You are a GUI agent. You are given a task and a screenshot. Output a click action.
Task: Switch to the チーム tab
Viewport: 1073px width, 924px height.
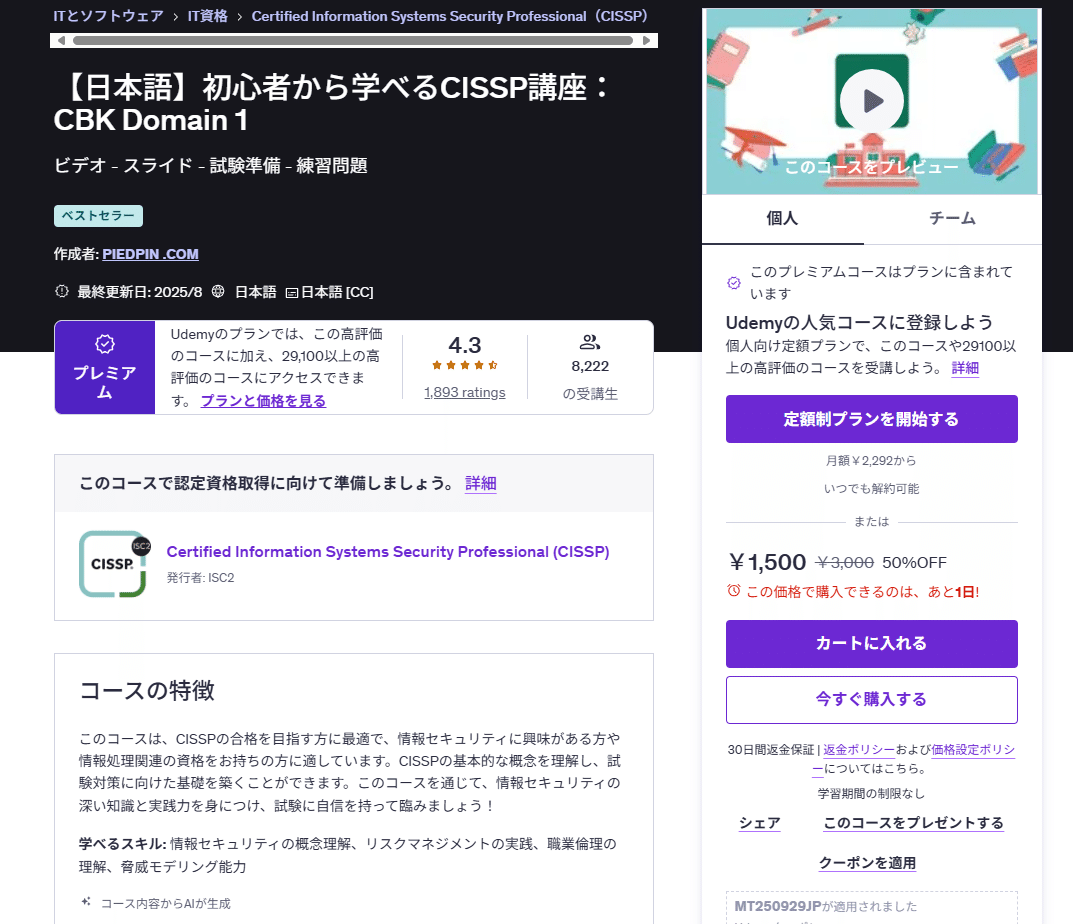point(953,218)
